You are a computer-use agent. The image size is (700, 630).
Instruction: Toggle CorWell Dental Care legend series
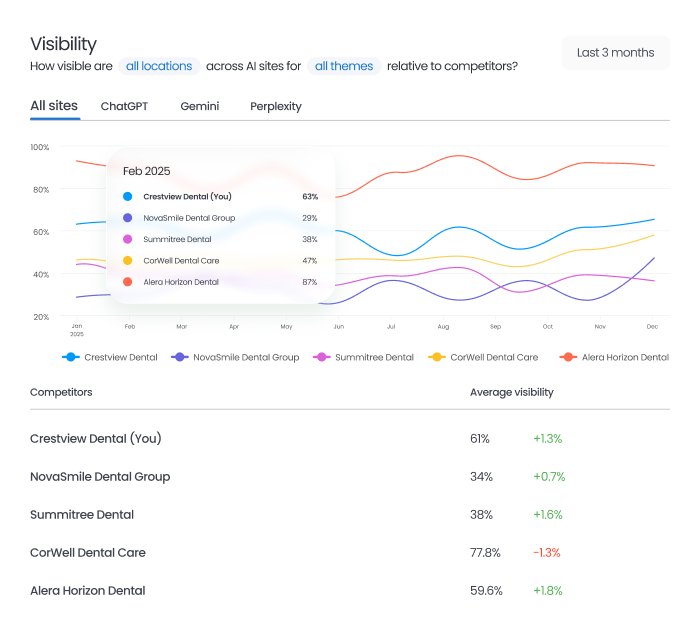[x=483, y=357]
